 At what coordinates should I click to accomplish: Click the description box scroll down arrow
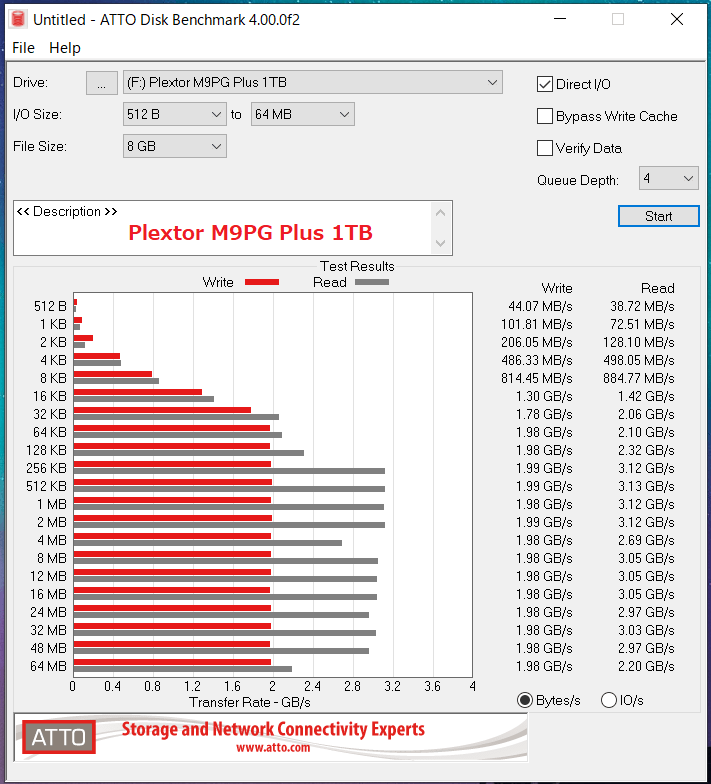click(440, 244)
